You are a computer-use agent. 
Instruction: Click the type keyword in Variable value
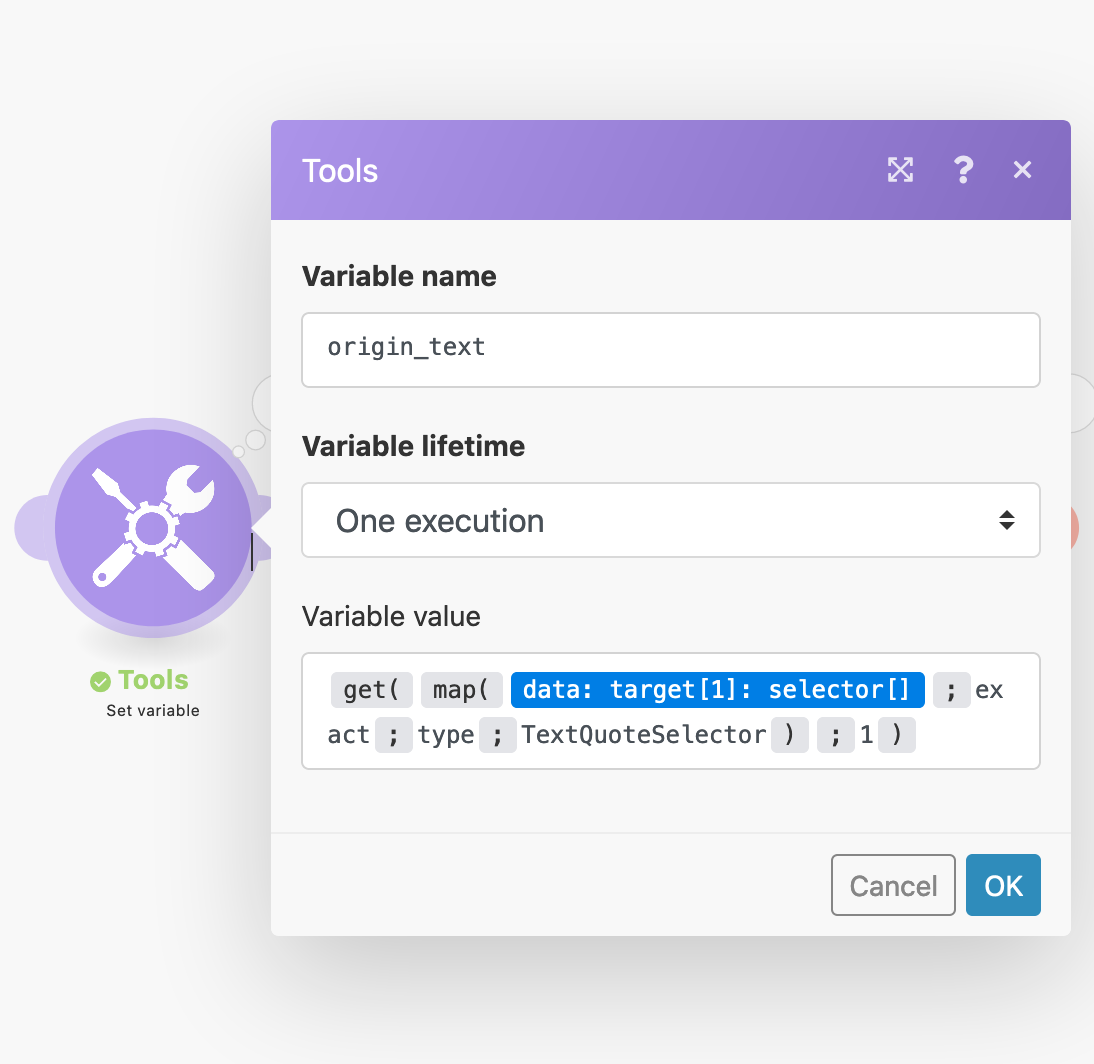(x=445, y=735)
